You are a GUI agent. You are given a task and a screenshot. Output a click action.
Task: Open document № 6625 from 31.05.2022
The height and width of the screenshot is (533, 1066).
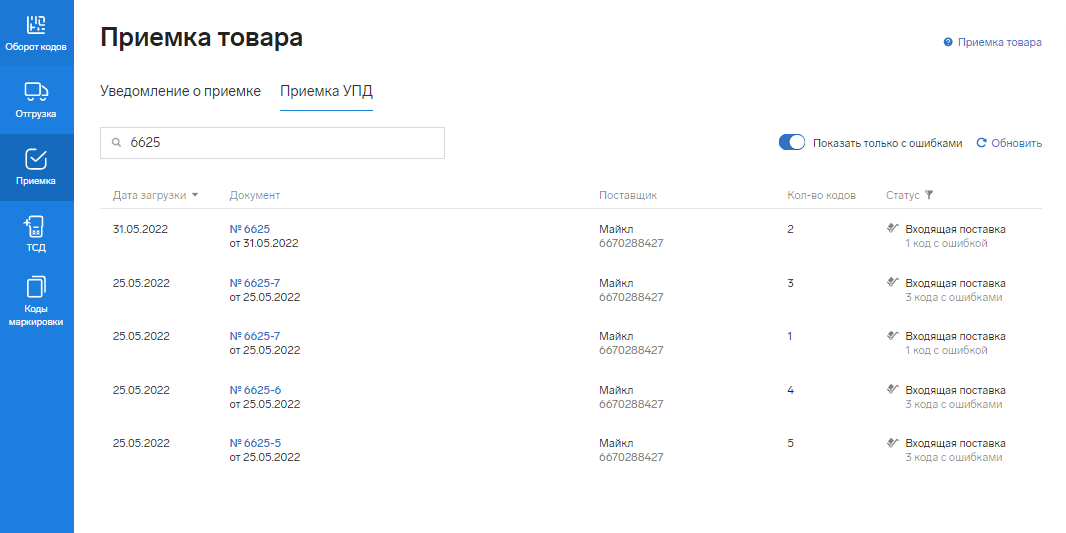click(x=249, y=229)
